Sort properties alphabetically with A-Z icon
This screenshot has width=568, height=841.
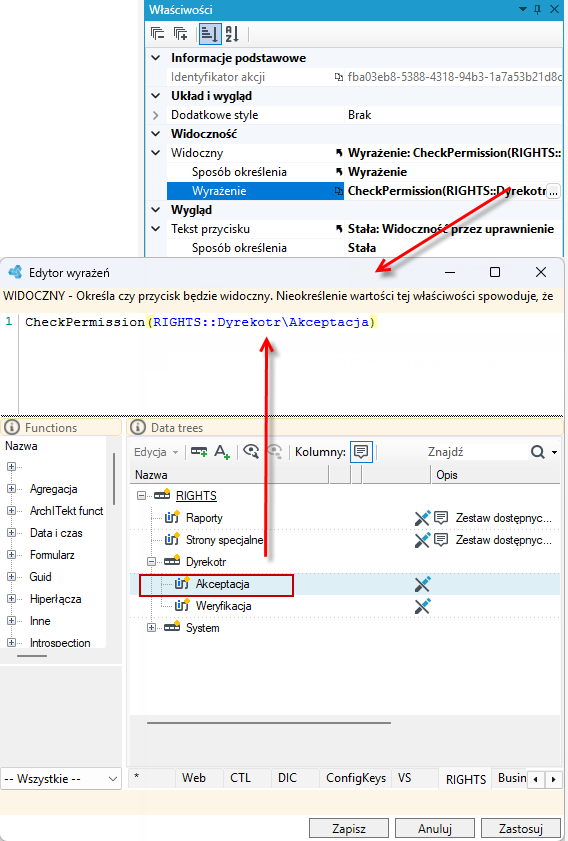(x=232, y=34)
